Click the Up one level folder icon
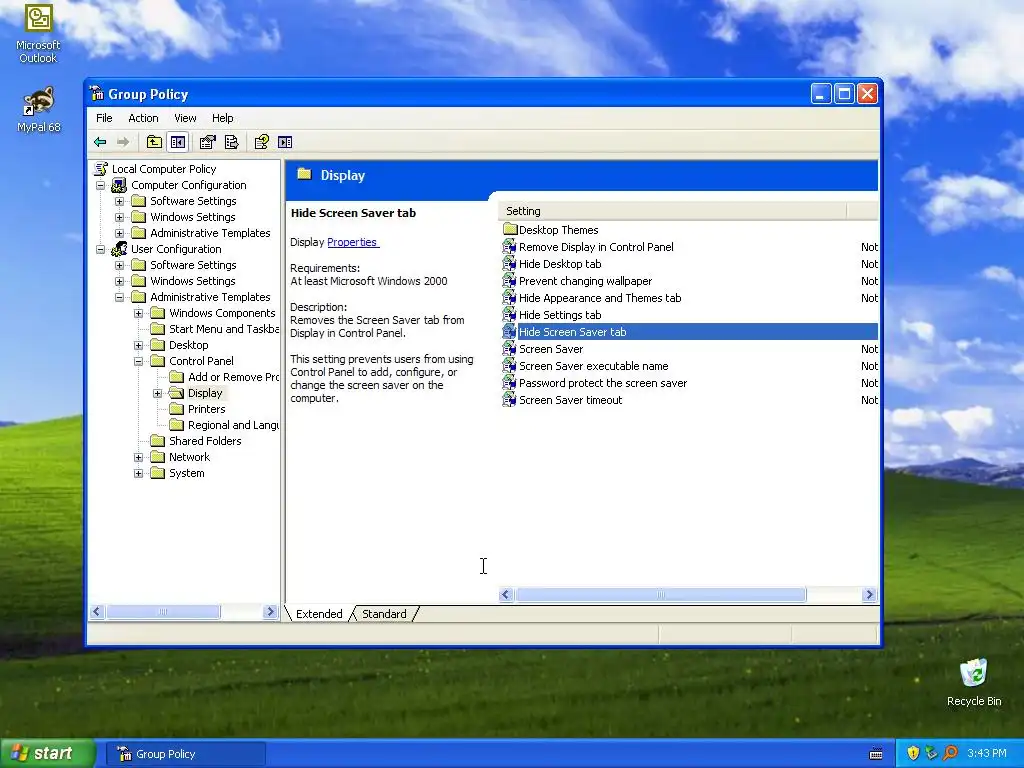Screen dimensions: 1024x768 (154, 142)
